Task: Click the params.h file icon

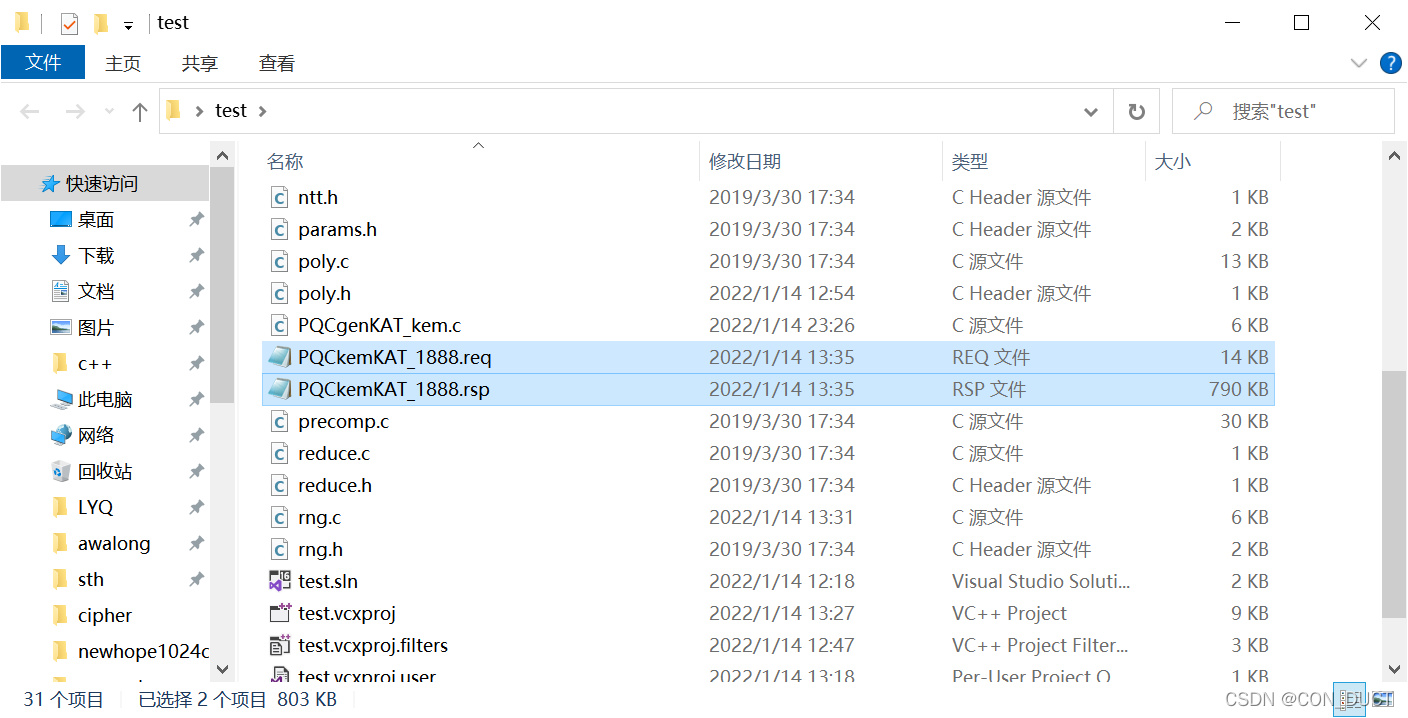Action: [280, 229]
